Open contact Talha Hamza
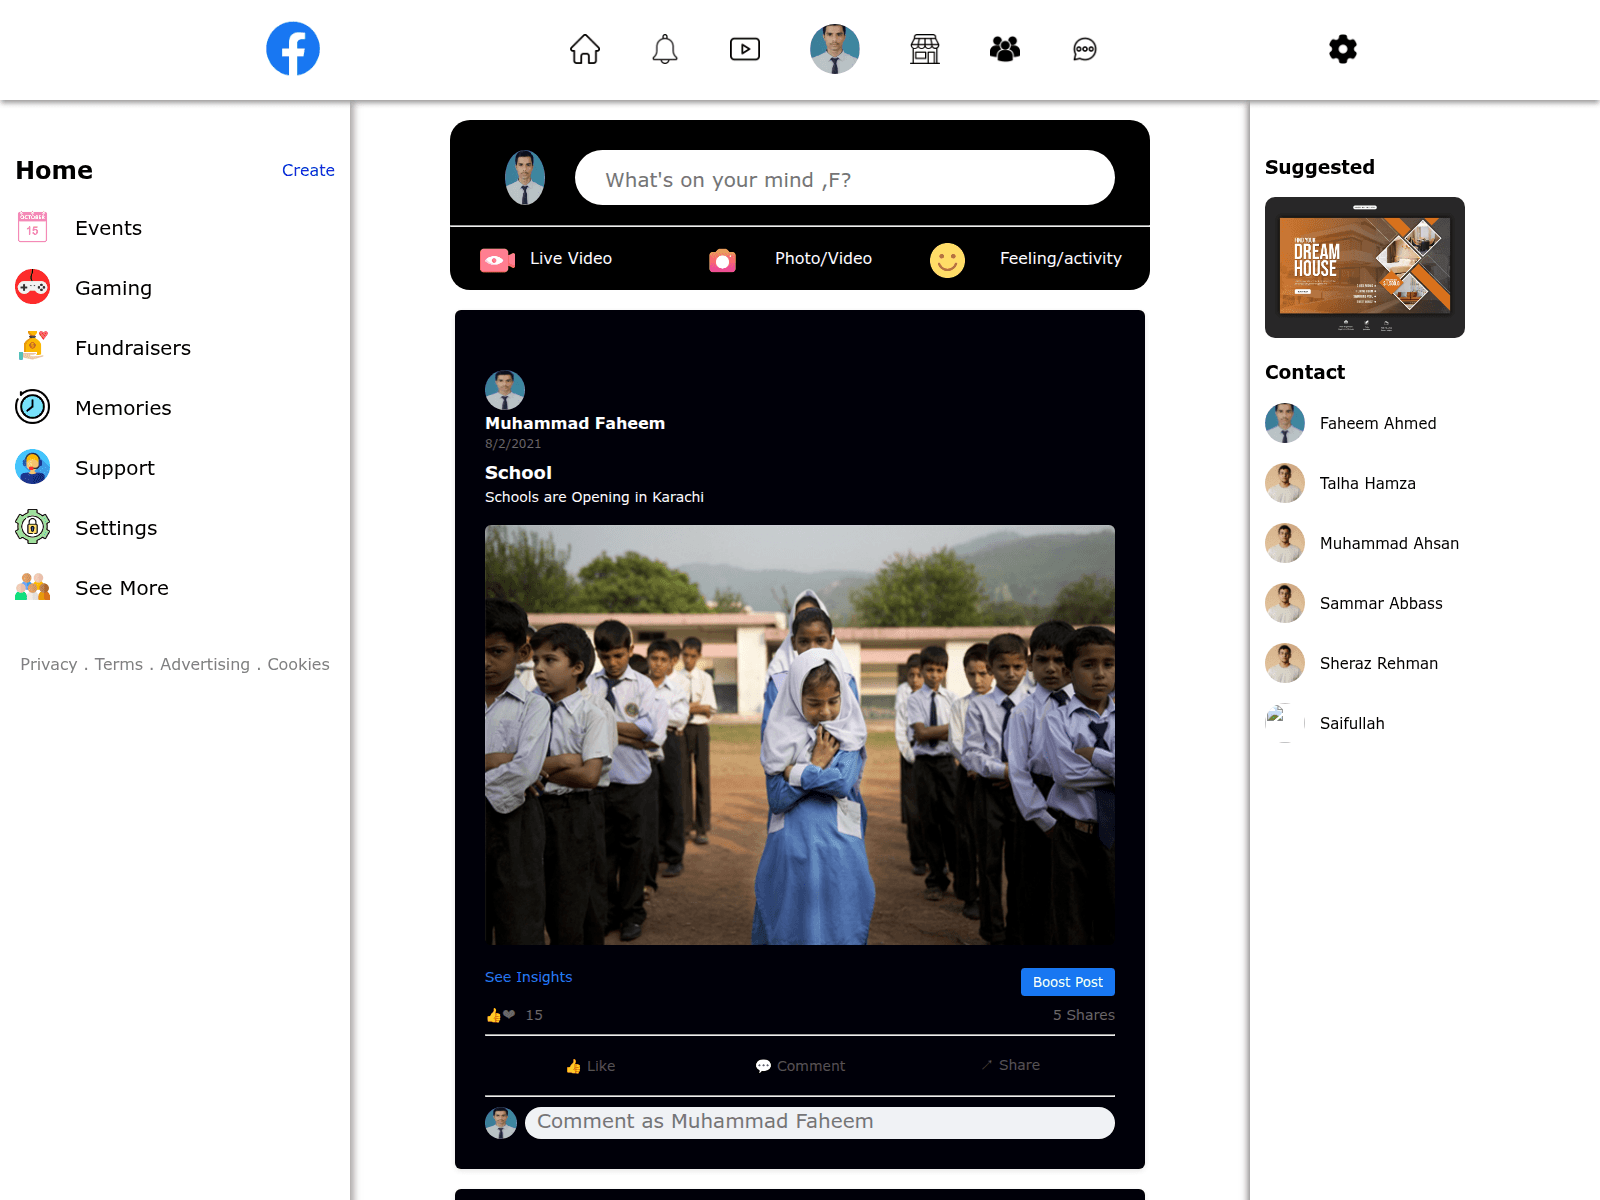 1368,483
